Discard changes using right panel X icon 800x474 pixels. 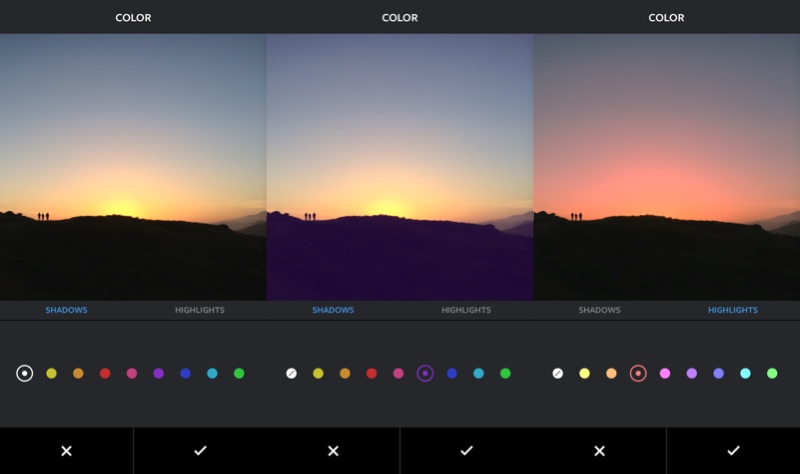[599, 451]
